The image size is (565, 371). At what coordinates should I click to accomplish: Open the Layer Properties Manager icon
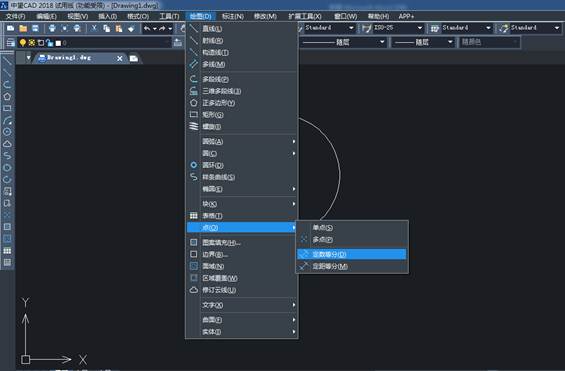point(10,43)
